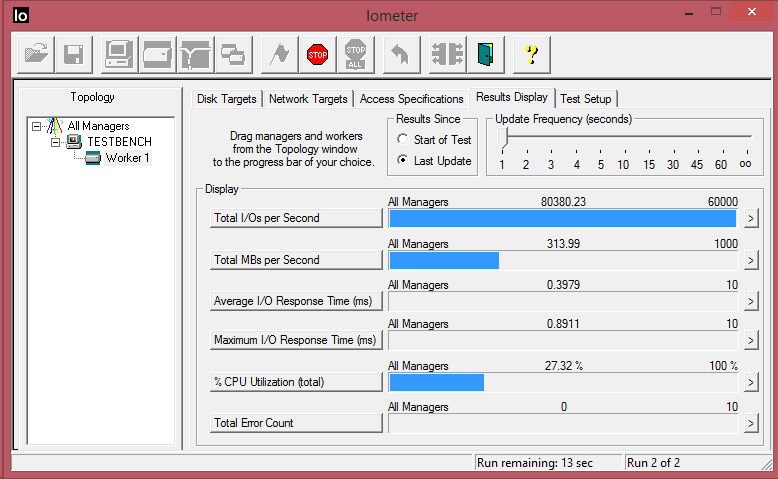Click the Start New Manager computer icon
The image size is (778, 479).
pos(120,55)
